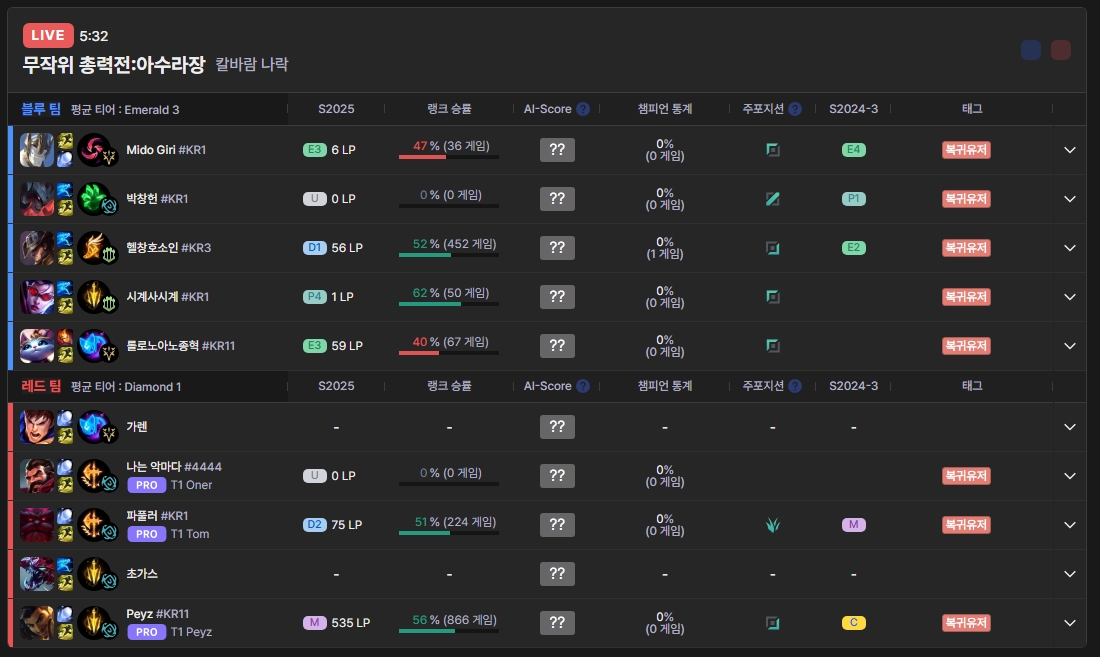
Task: Click the main position icon for 박창헌
Action: coord(772,199)
